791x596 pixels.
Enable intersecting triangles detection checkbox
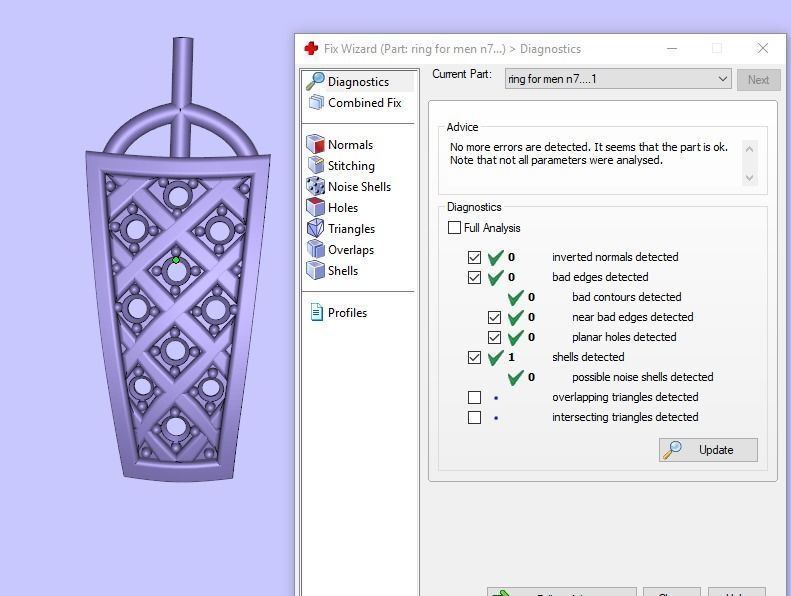point(474,417)
